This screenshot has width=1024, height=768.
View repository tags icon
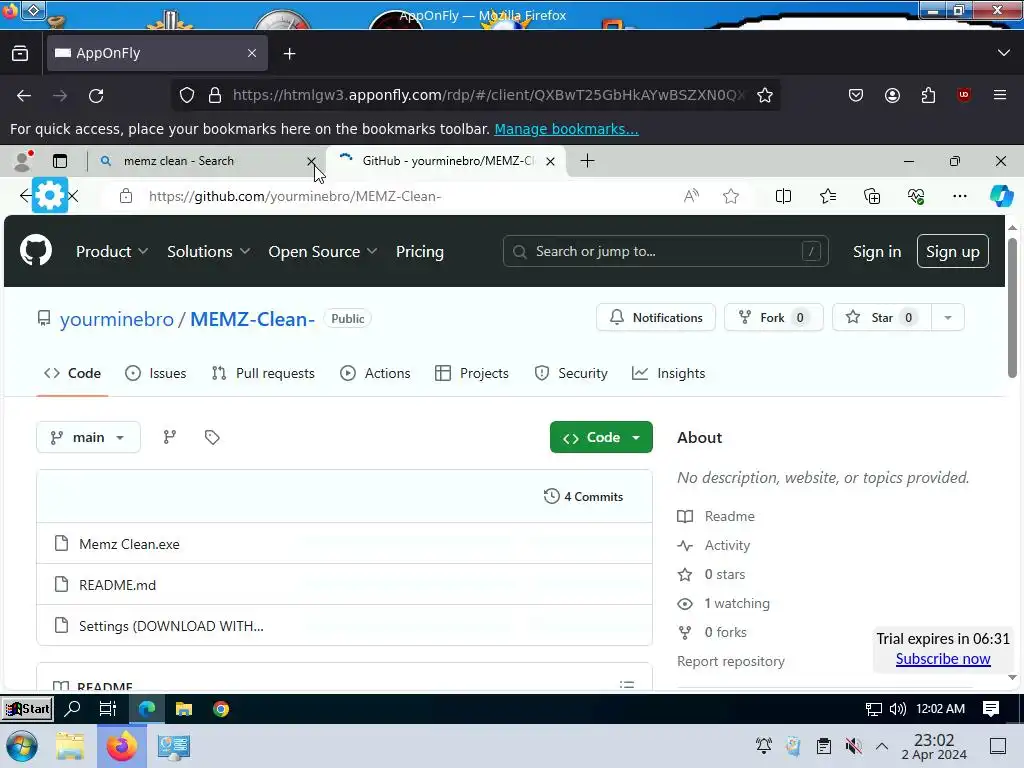[212, 437]
